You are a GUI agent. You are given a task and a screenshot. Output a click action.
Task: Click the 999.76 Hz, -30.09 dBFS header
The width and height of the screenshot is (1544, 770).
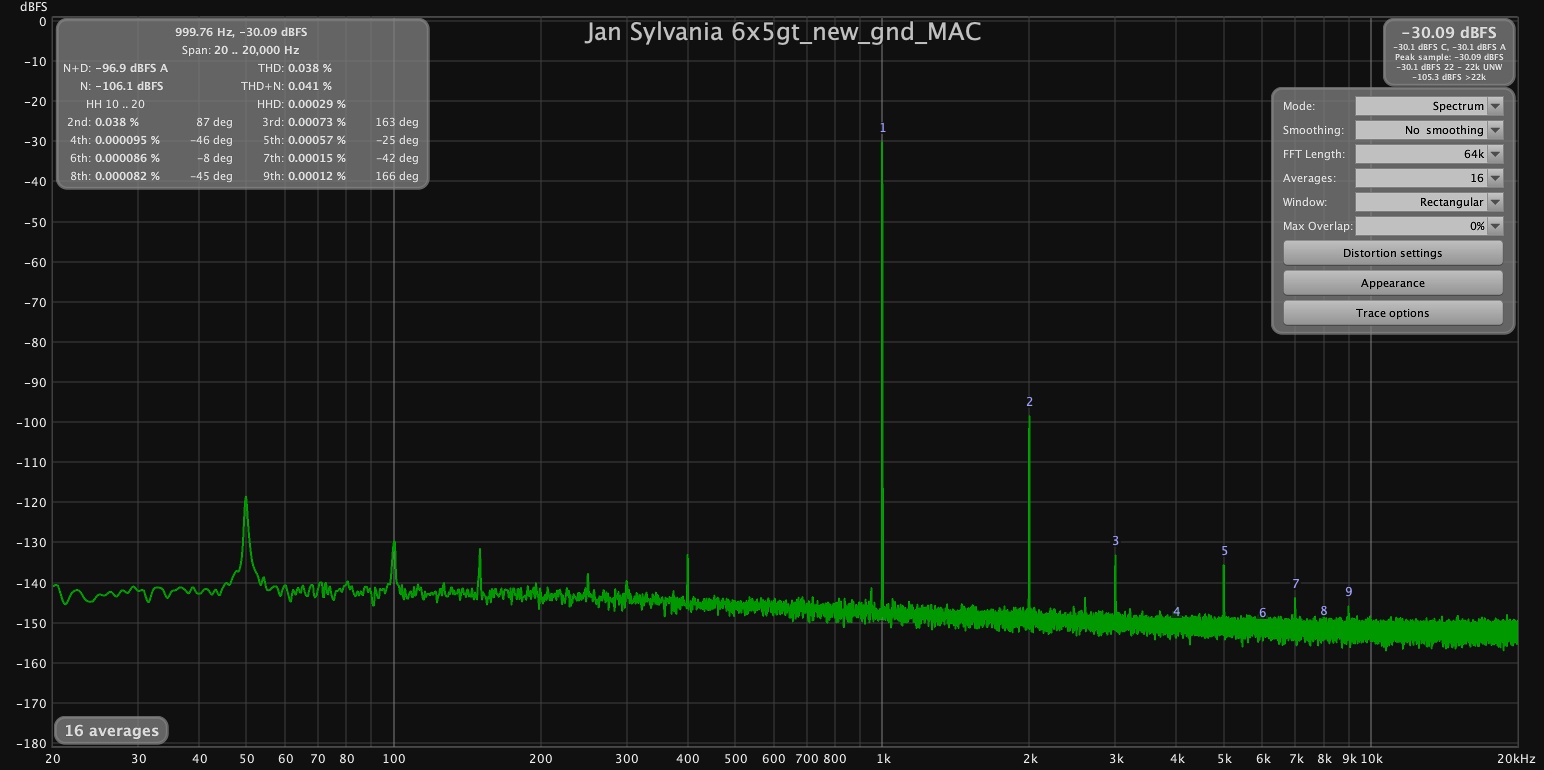coord(241,32)
